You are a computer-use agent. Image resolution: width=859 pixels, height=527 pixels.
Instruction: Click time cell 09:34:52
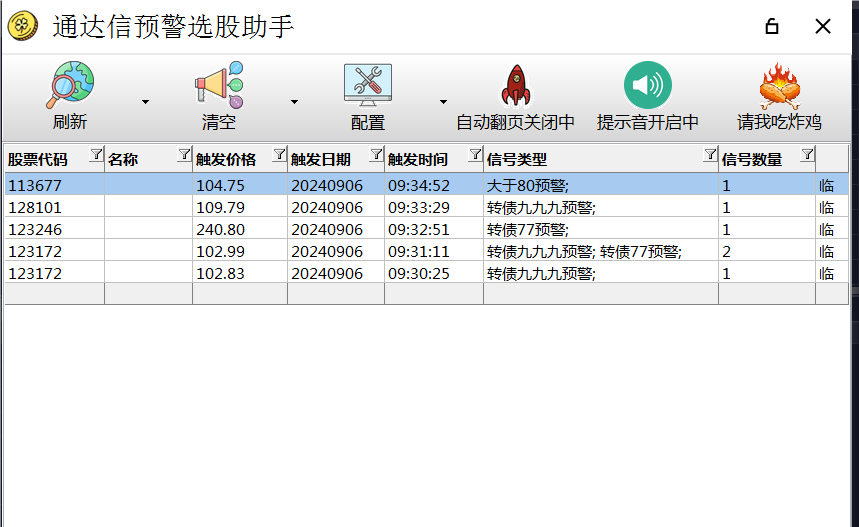click(434, 185)
